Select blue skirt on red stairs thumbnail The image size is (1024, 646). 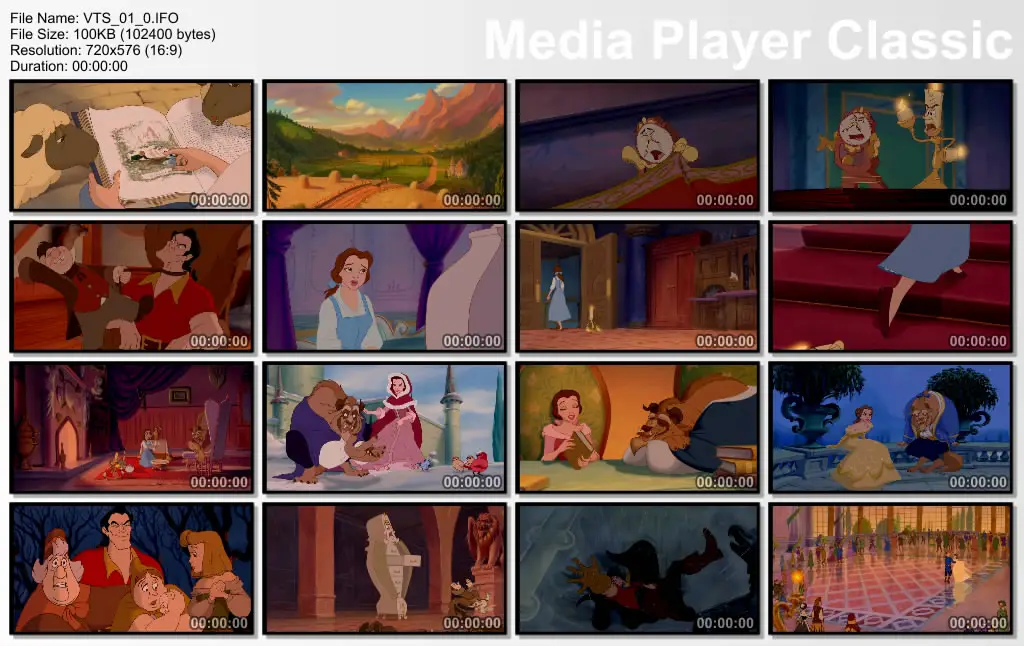(x=891, y=287)
